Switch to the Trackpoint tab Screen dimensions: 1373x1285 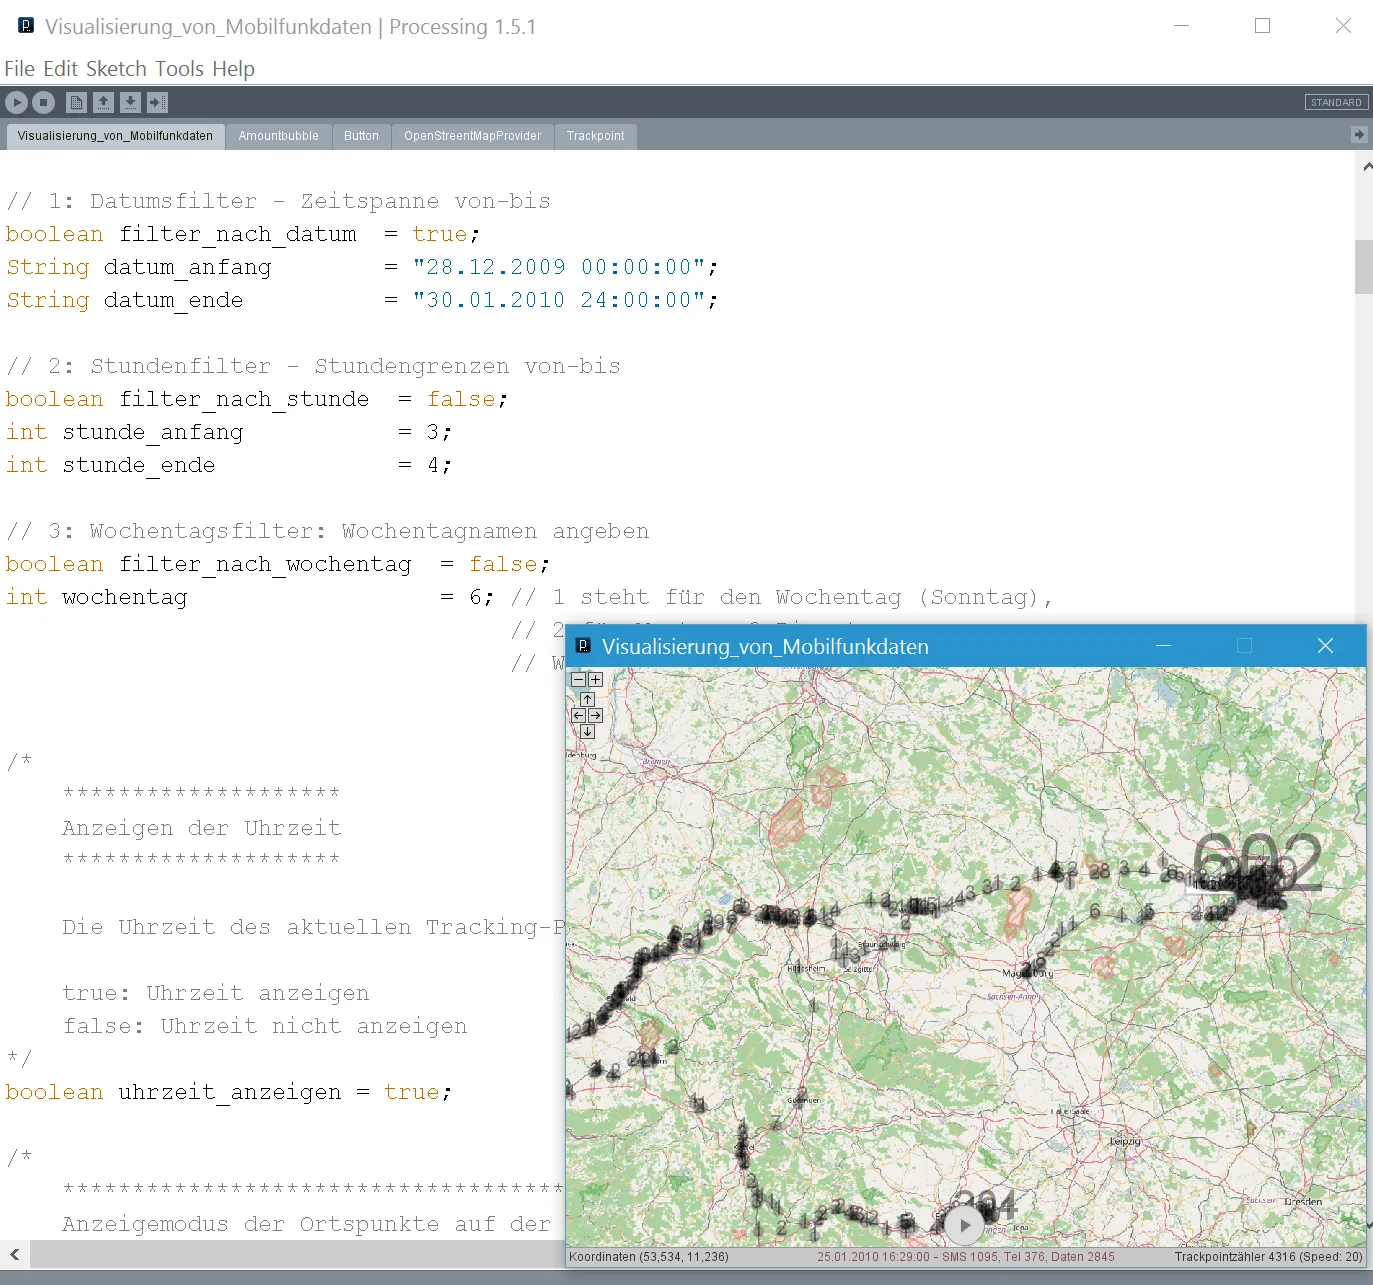tap(595, 136)
